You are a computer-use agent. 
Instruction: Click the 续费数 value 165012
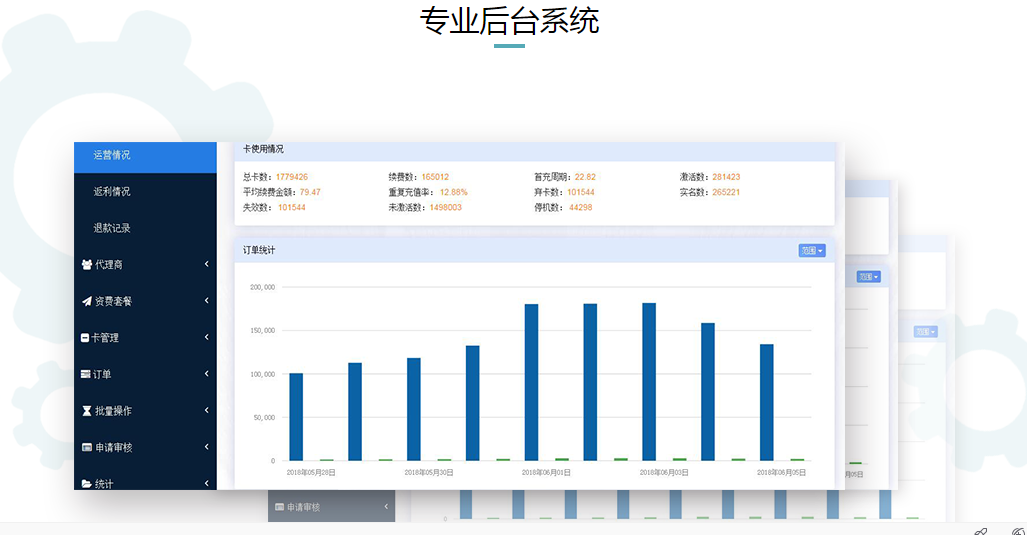tap(435, 177)
